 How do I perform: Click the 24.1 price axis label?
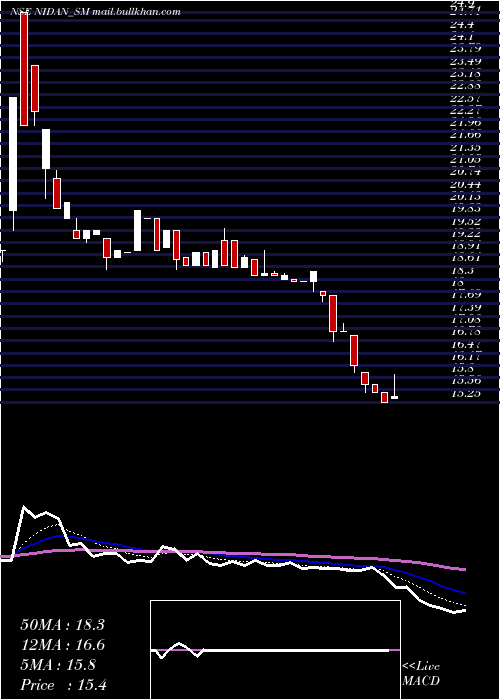point(462,37)
